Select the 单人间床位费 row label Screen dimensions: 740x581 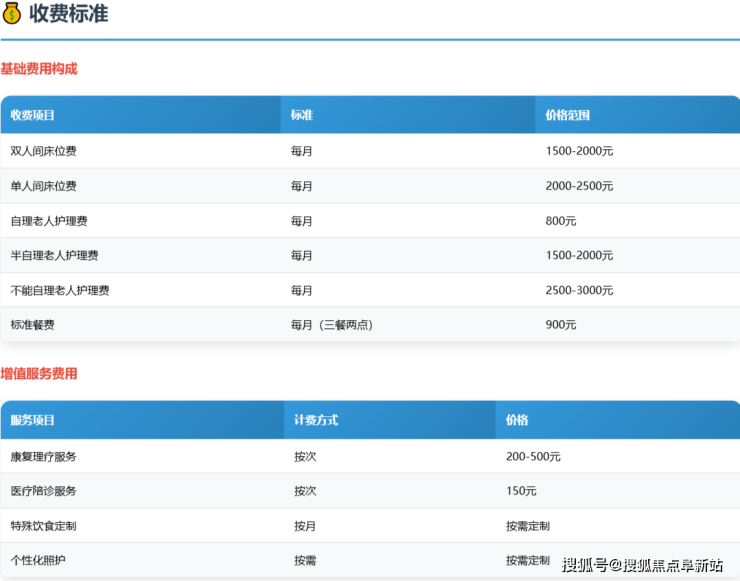click(44, 186)
